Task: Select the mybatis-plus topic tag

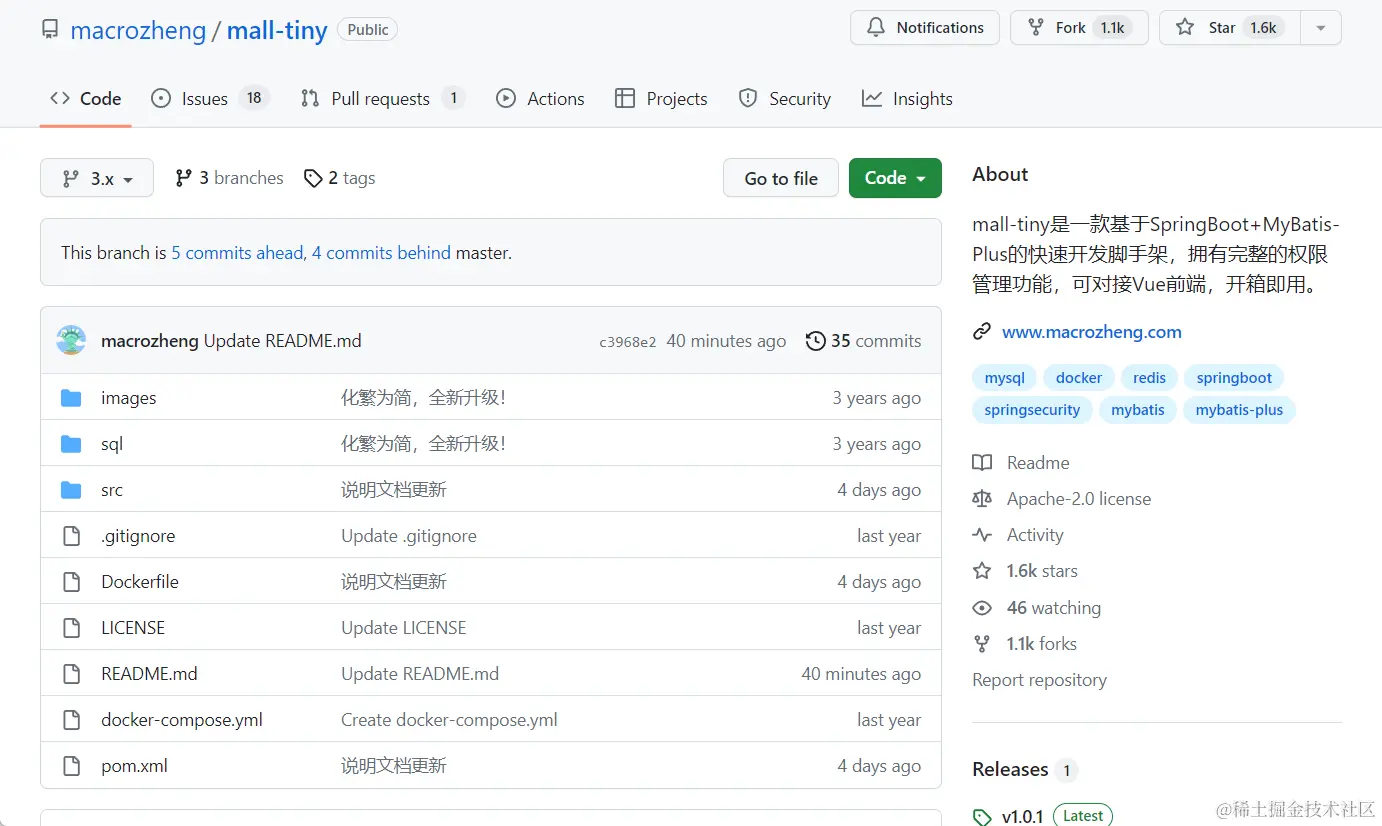Action: pos(1239,410)
